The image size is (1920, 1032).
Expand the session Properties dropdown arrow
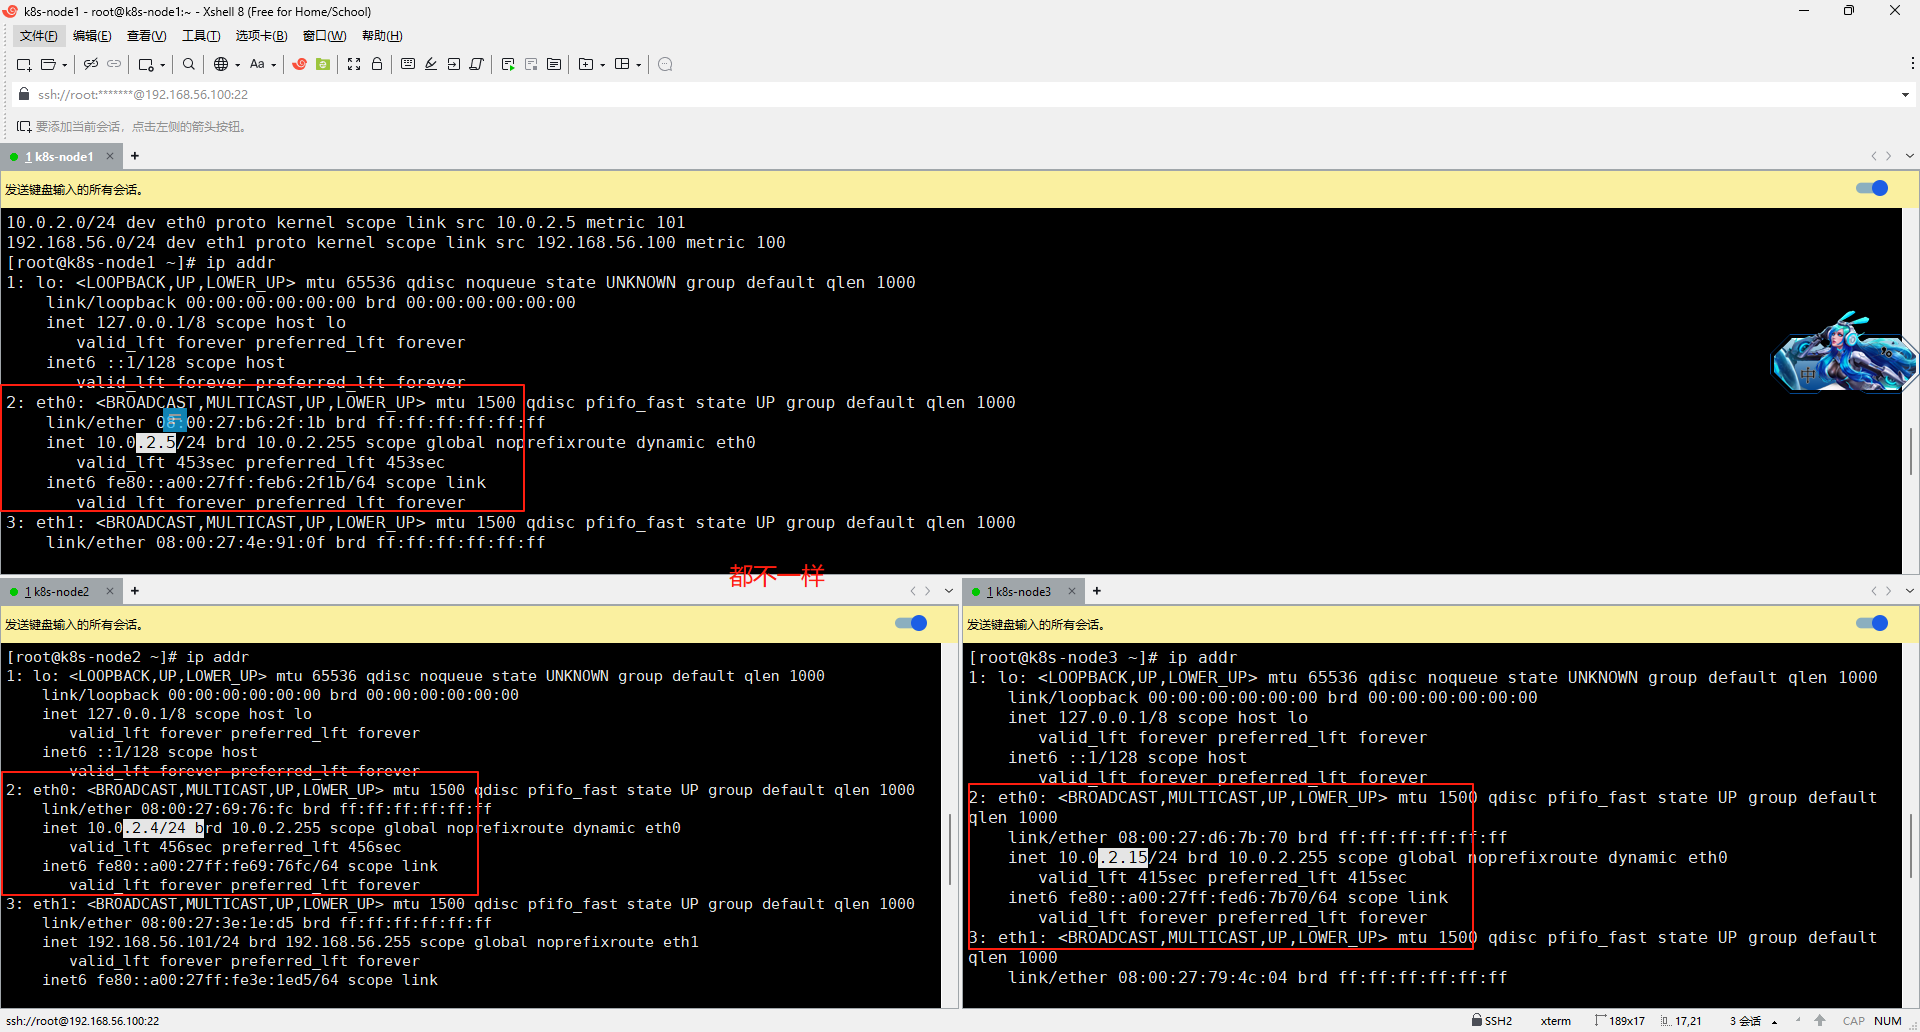tap(163, 65)
